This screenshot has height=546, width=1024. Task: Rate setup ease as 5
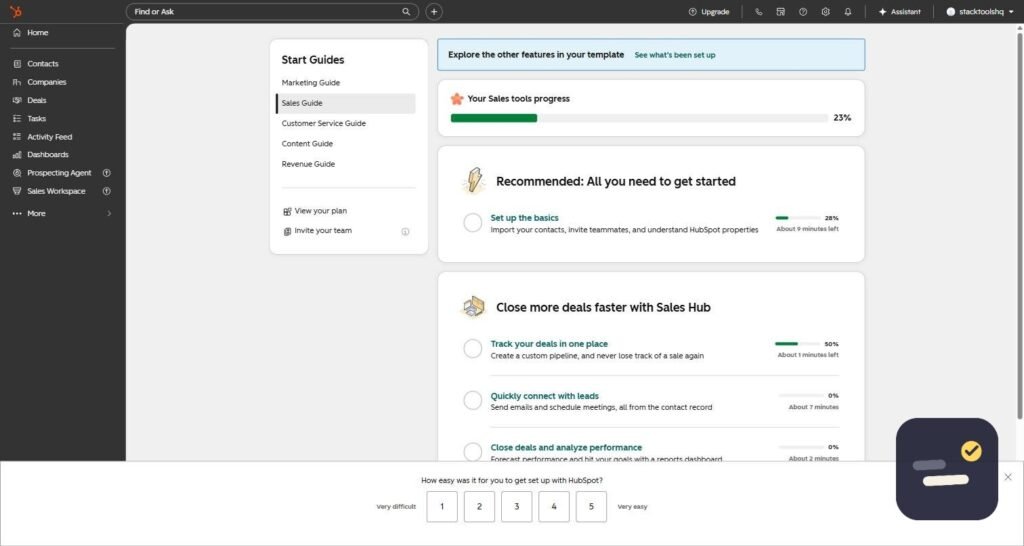pyautogui.click(x=591, y=507)
